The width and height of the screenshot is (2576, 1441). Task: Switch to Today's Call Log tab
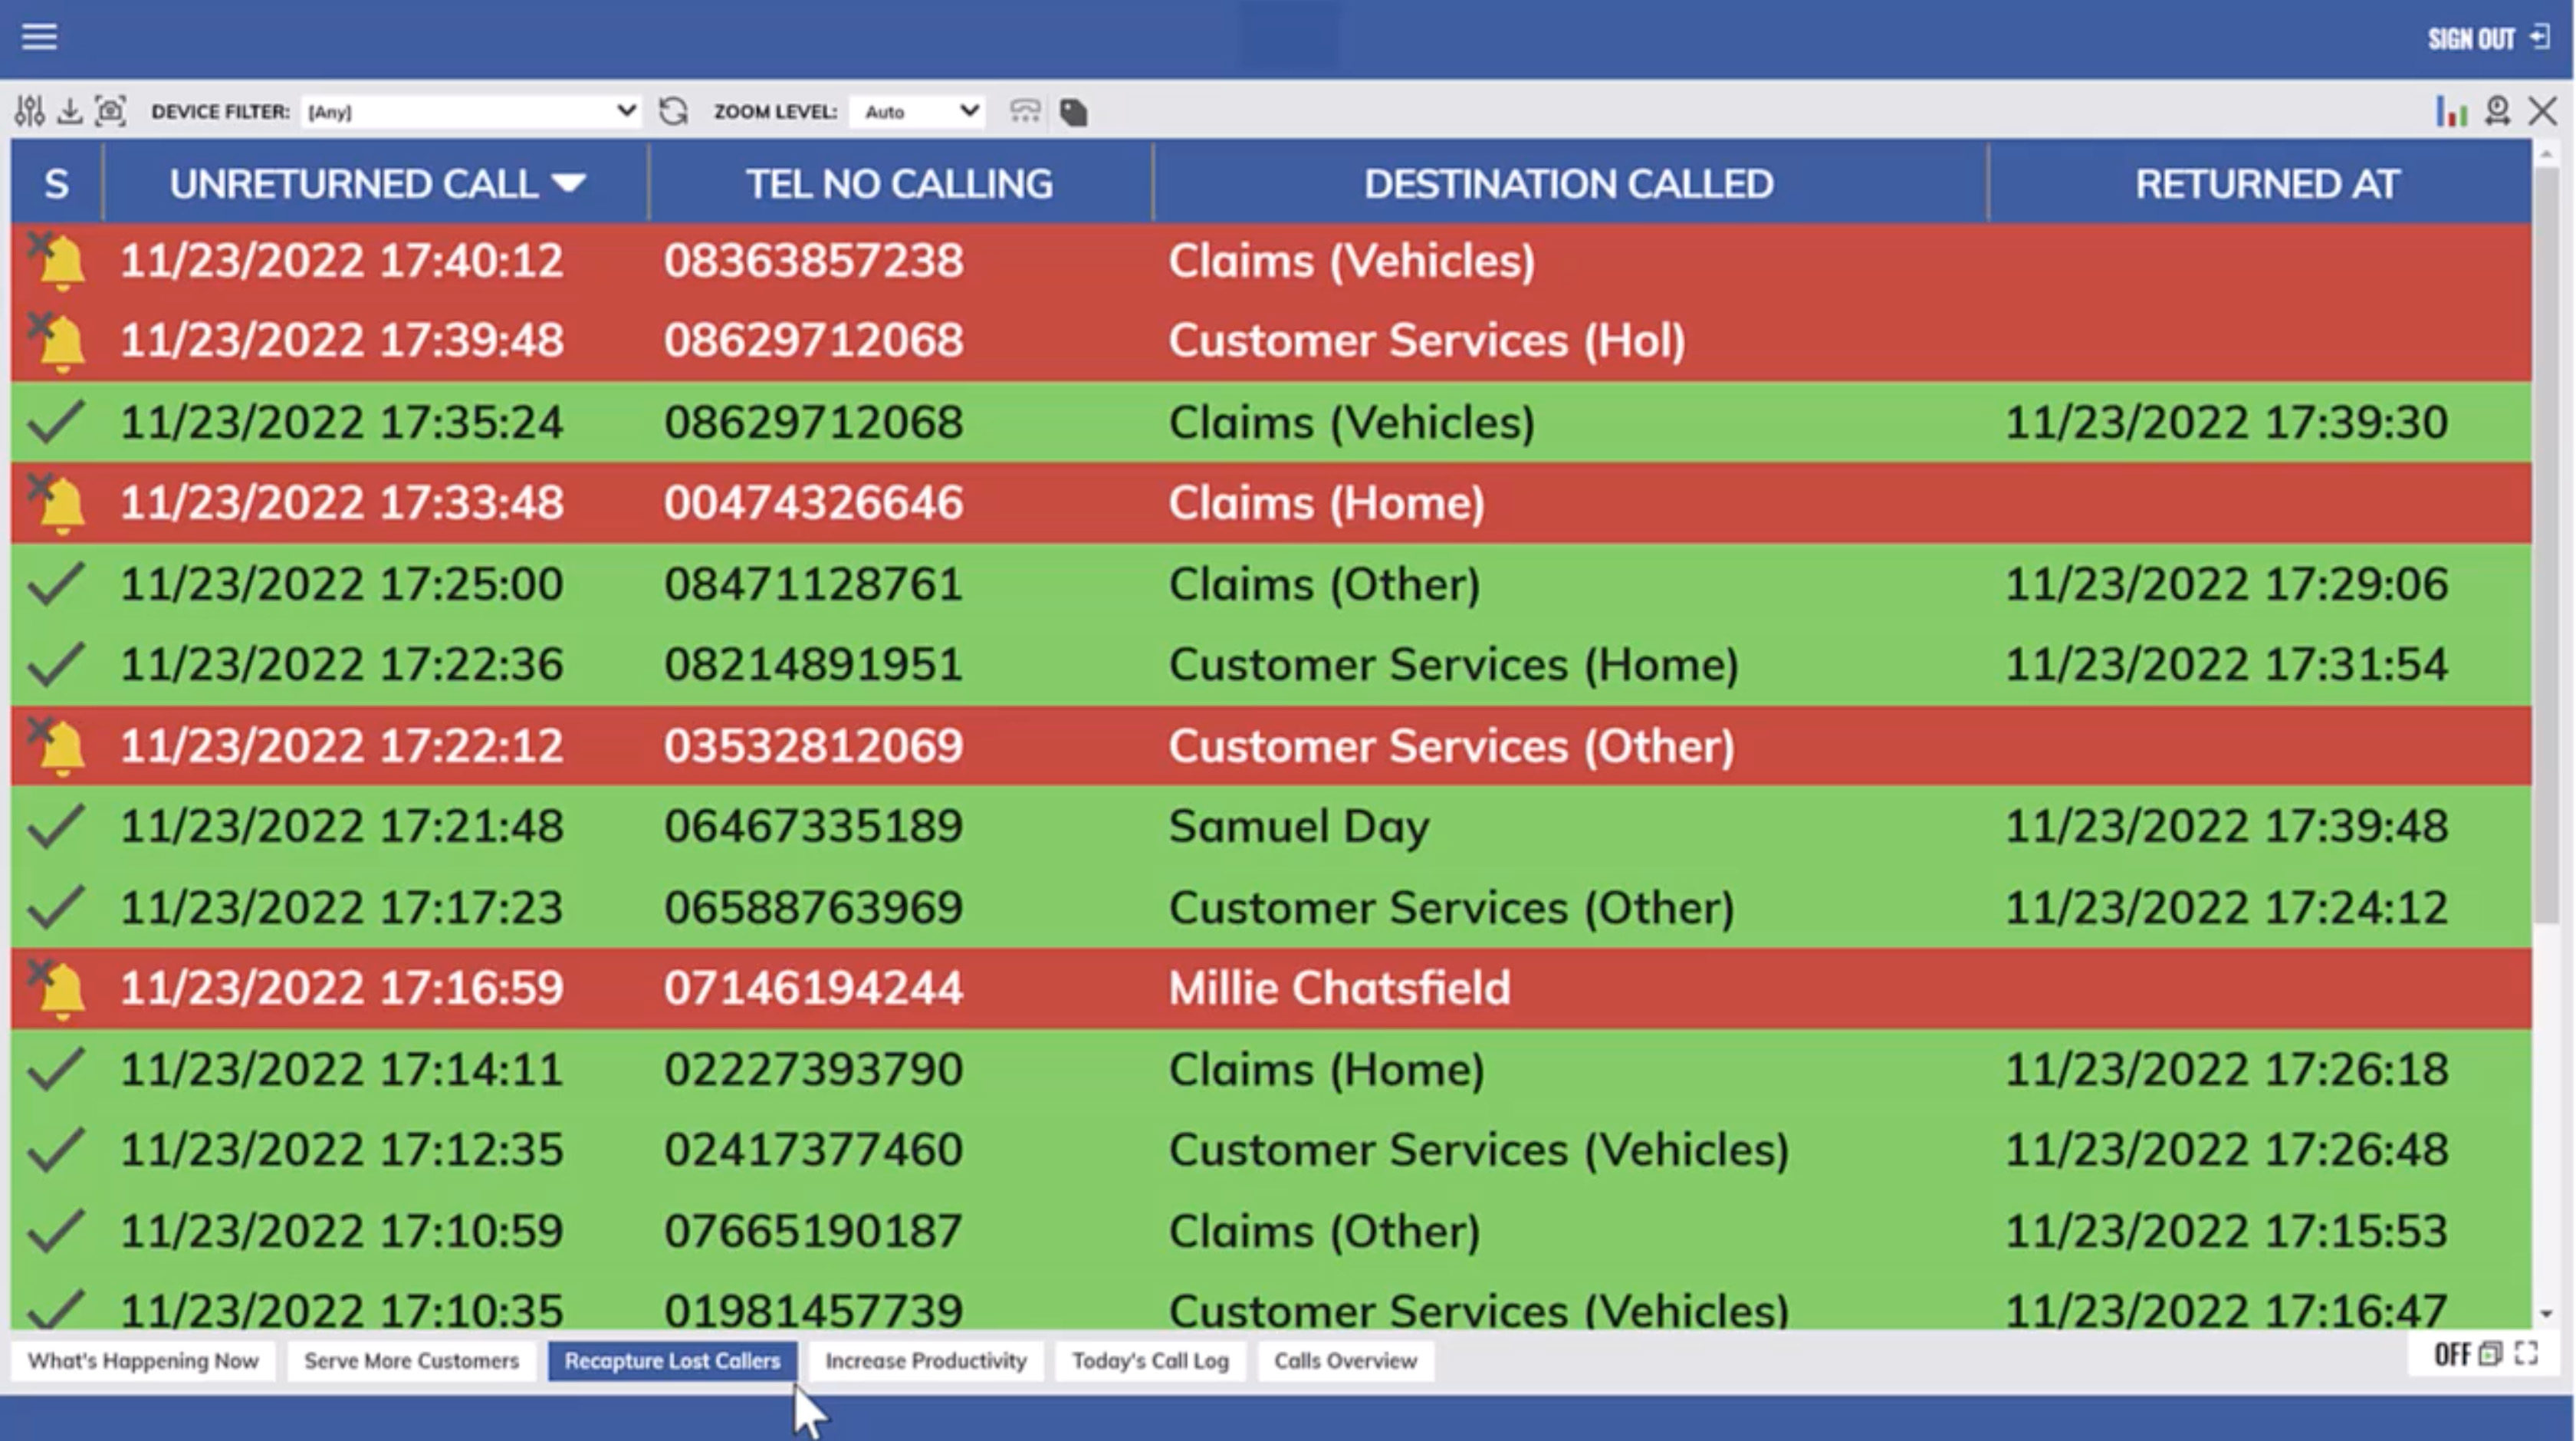(1150, 1361)
